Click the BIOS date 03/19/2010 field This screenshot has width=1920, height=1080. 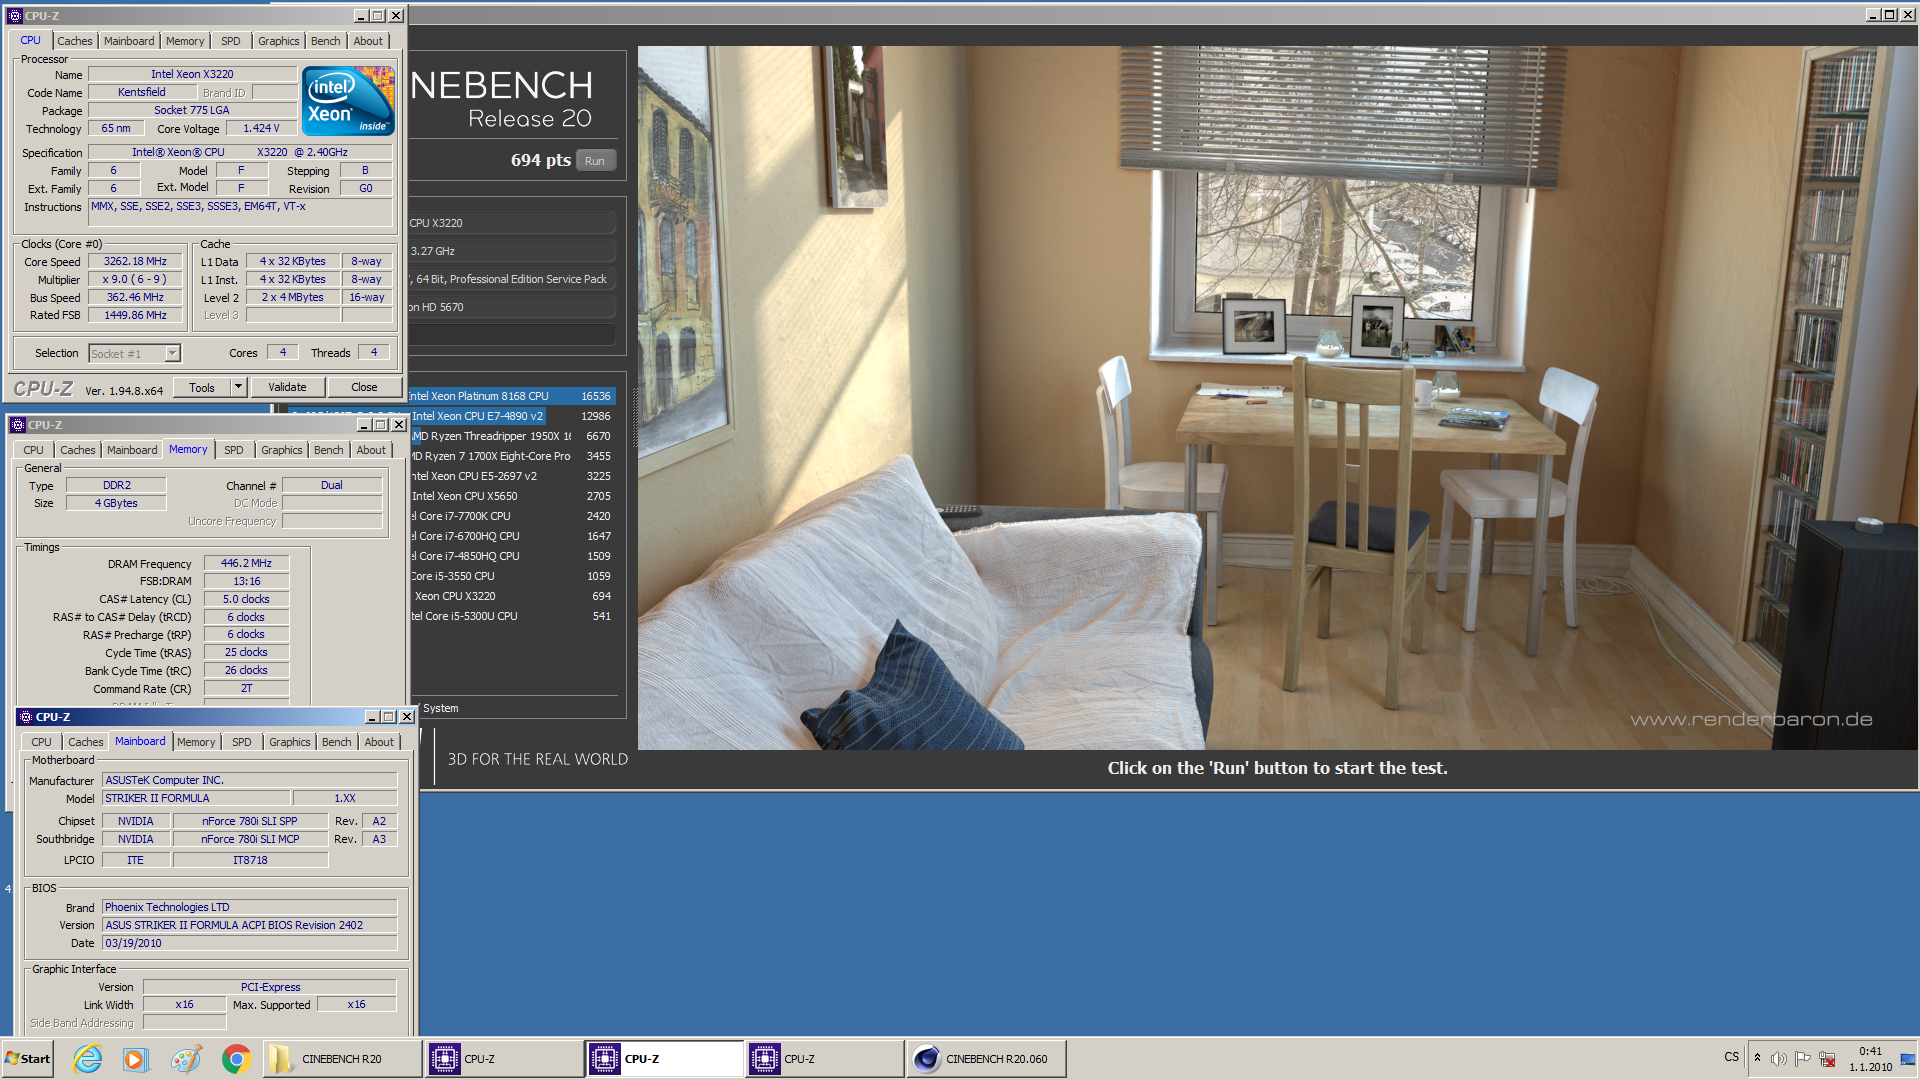coord(249,943)
